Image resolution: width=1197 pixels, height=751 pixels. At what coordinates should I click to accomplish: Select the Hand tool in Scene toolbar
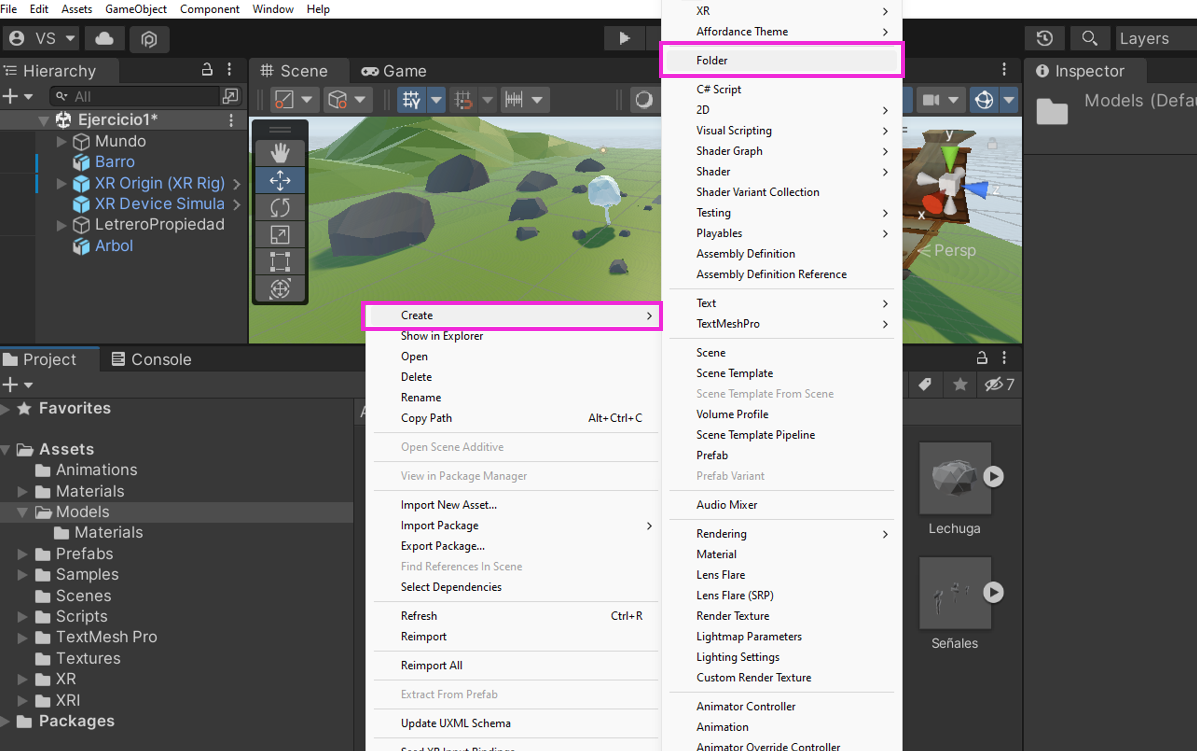click(280, 153)
